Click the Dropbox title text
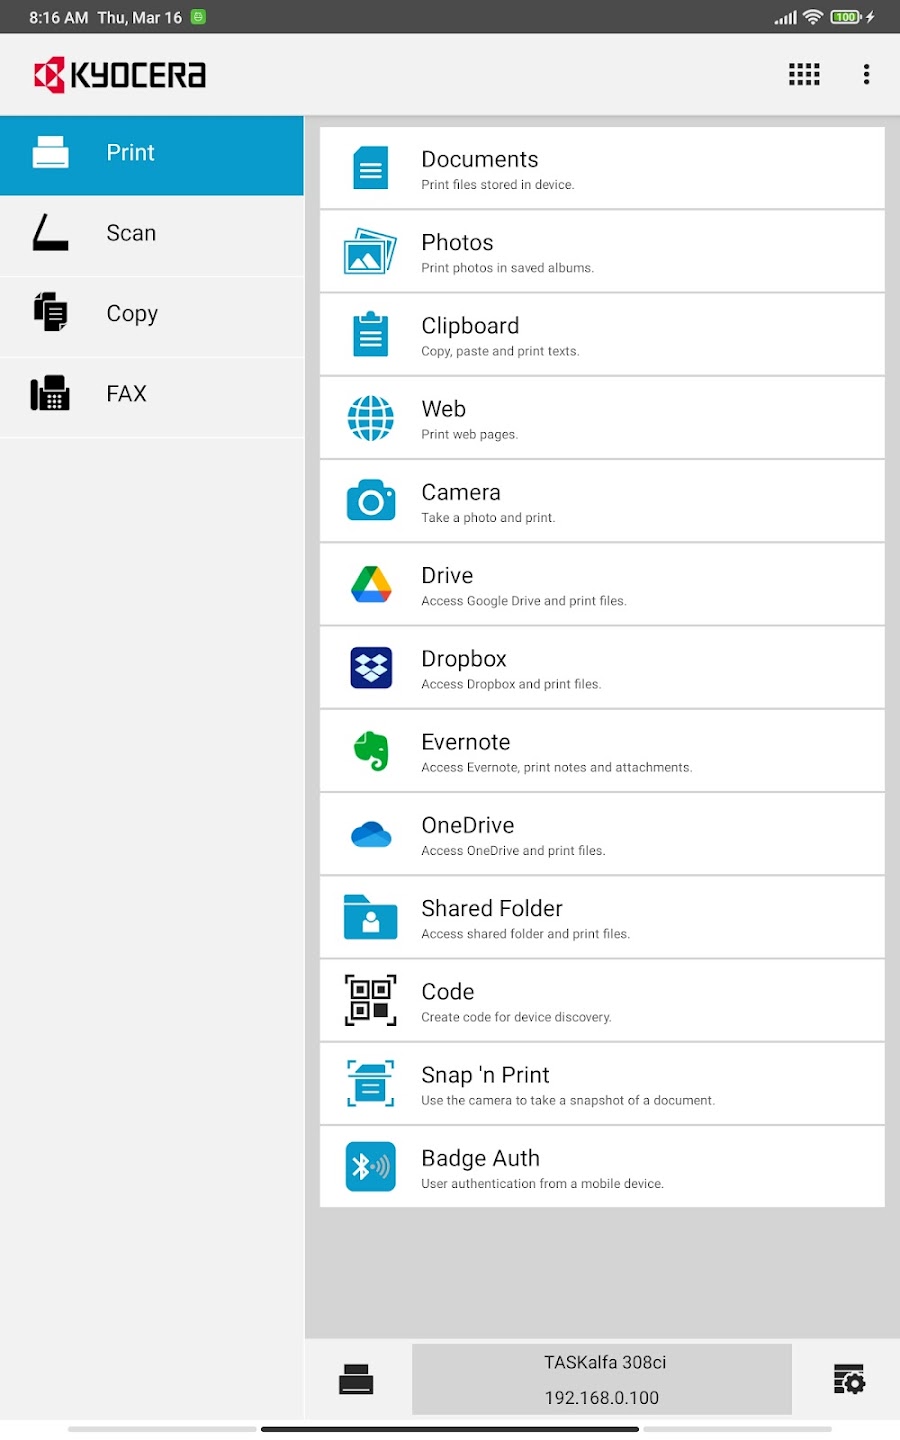This screenshot has height=1440, width=900. pyautogui.click(x=464, y=658)
